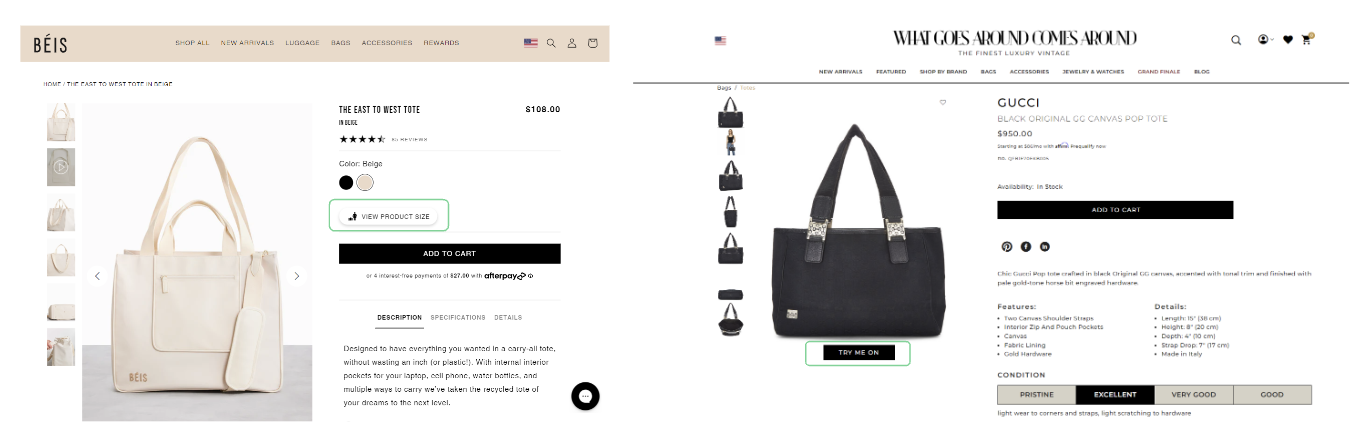
Task: Show previous tote image with left arrow
Action: [97, 276]
